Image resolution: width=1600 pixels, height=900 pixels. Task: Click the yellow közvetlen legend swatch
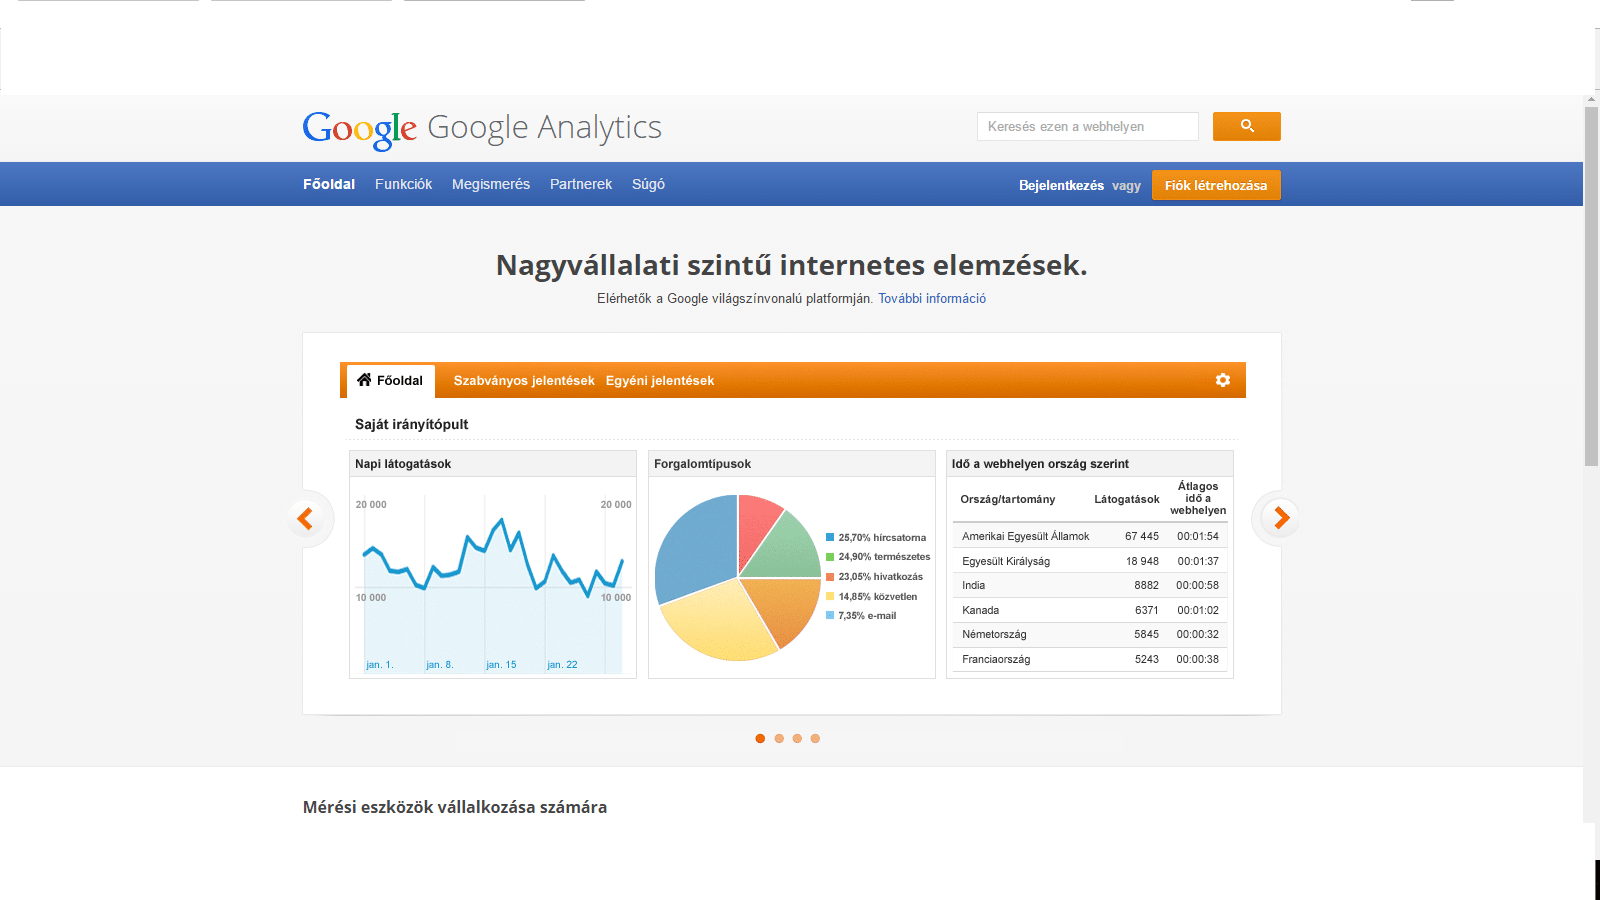(x=830, y=596)
